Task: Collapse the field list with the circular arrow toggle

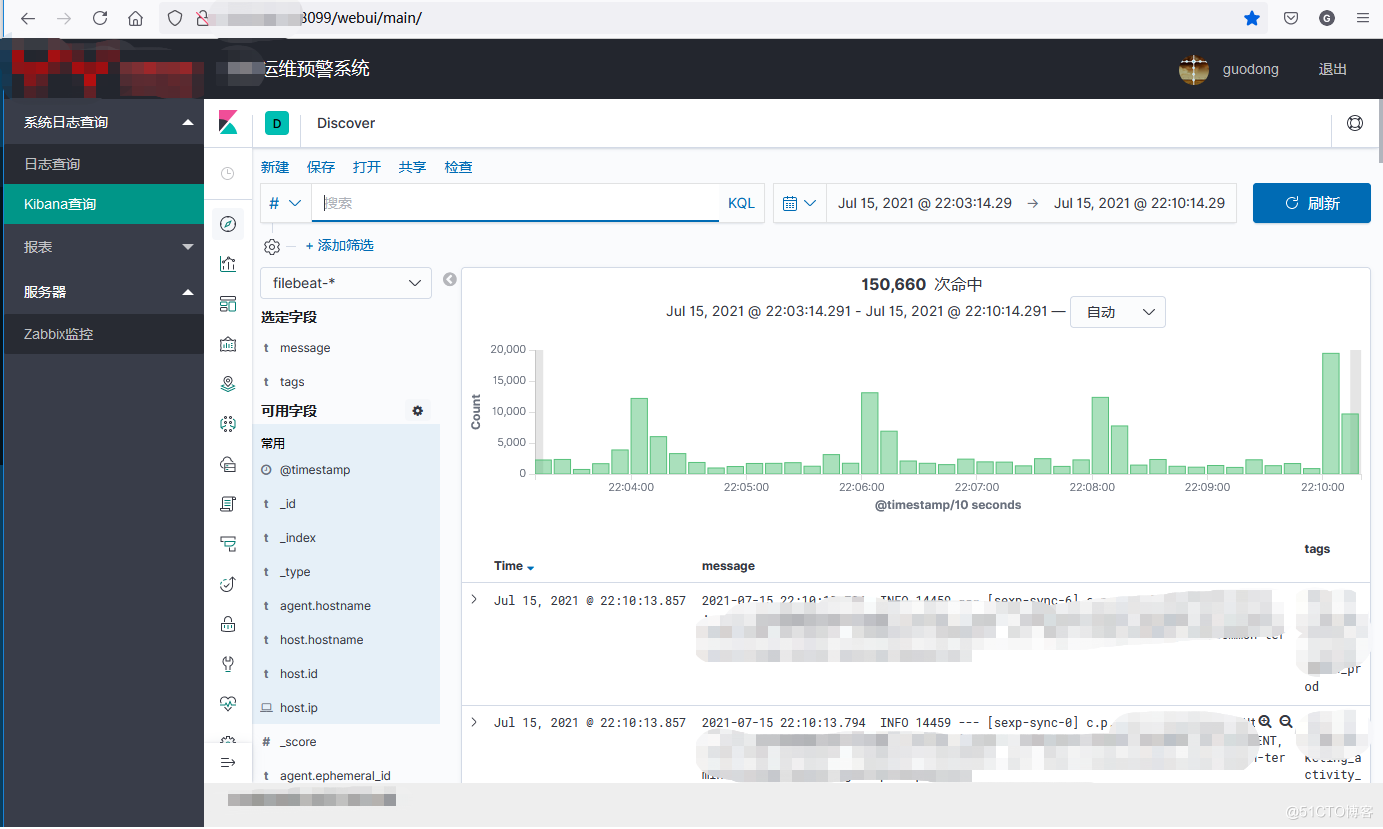Action: pos(449,280)
